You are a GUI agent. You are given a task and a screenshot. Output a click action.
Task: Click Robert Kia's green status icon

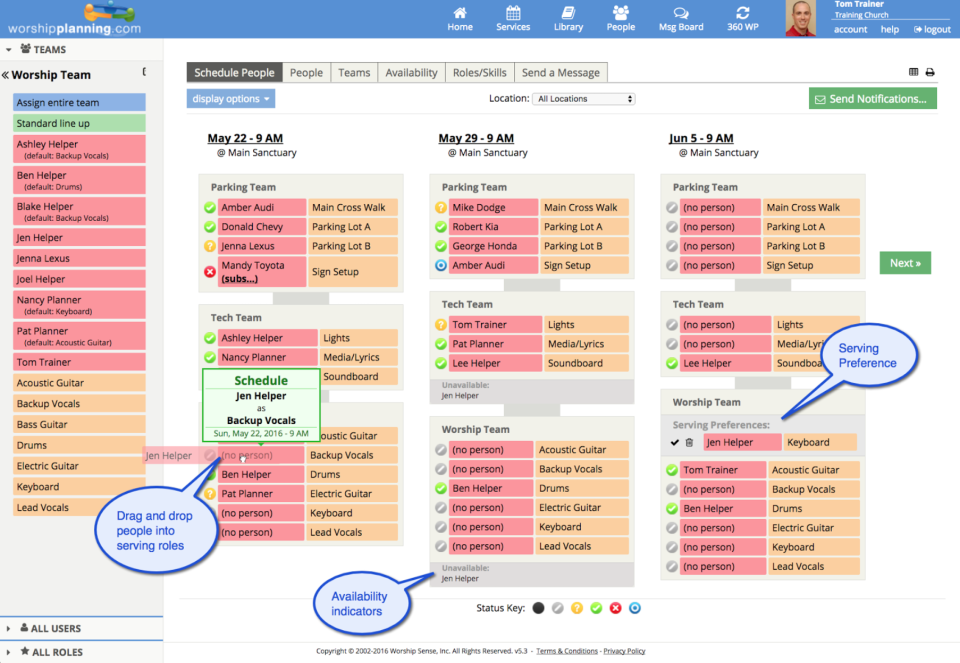(440, 227)
